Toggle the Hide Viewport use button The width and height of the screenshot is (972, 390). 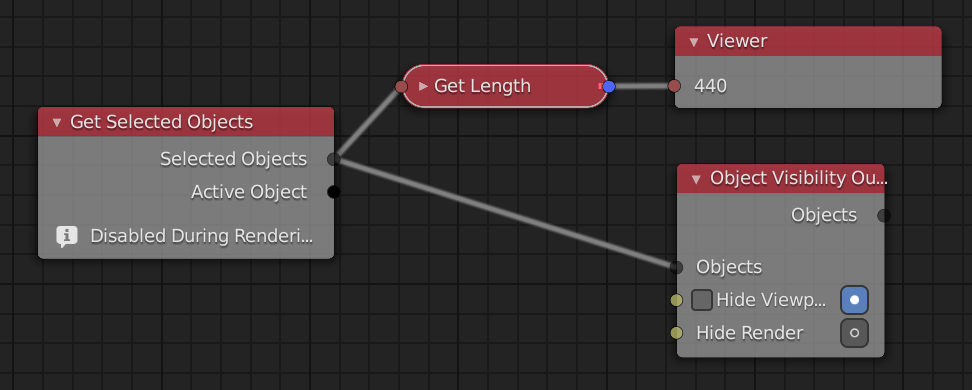(x=854, y=300)
